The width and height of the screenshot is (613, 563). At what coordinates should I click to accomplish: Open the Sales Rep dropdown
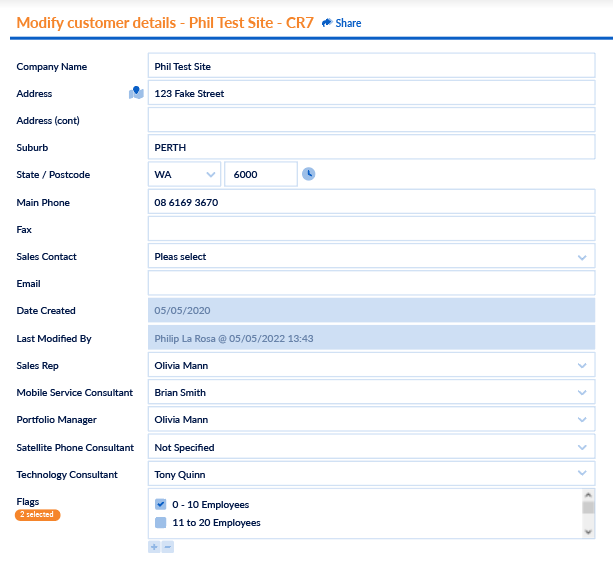371,365
